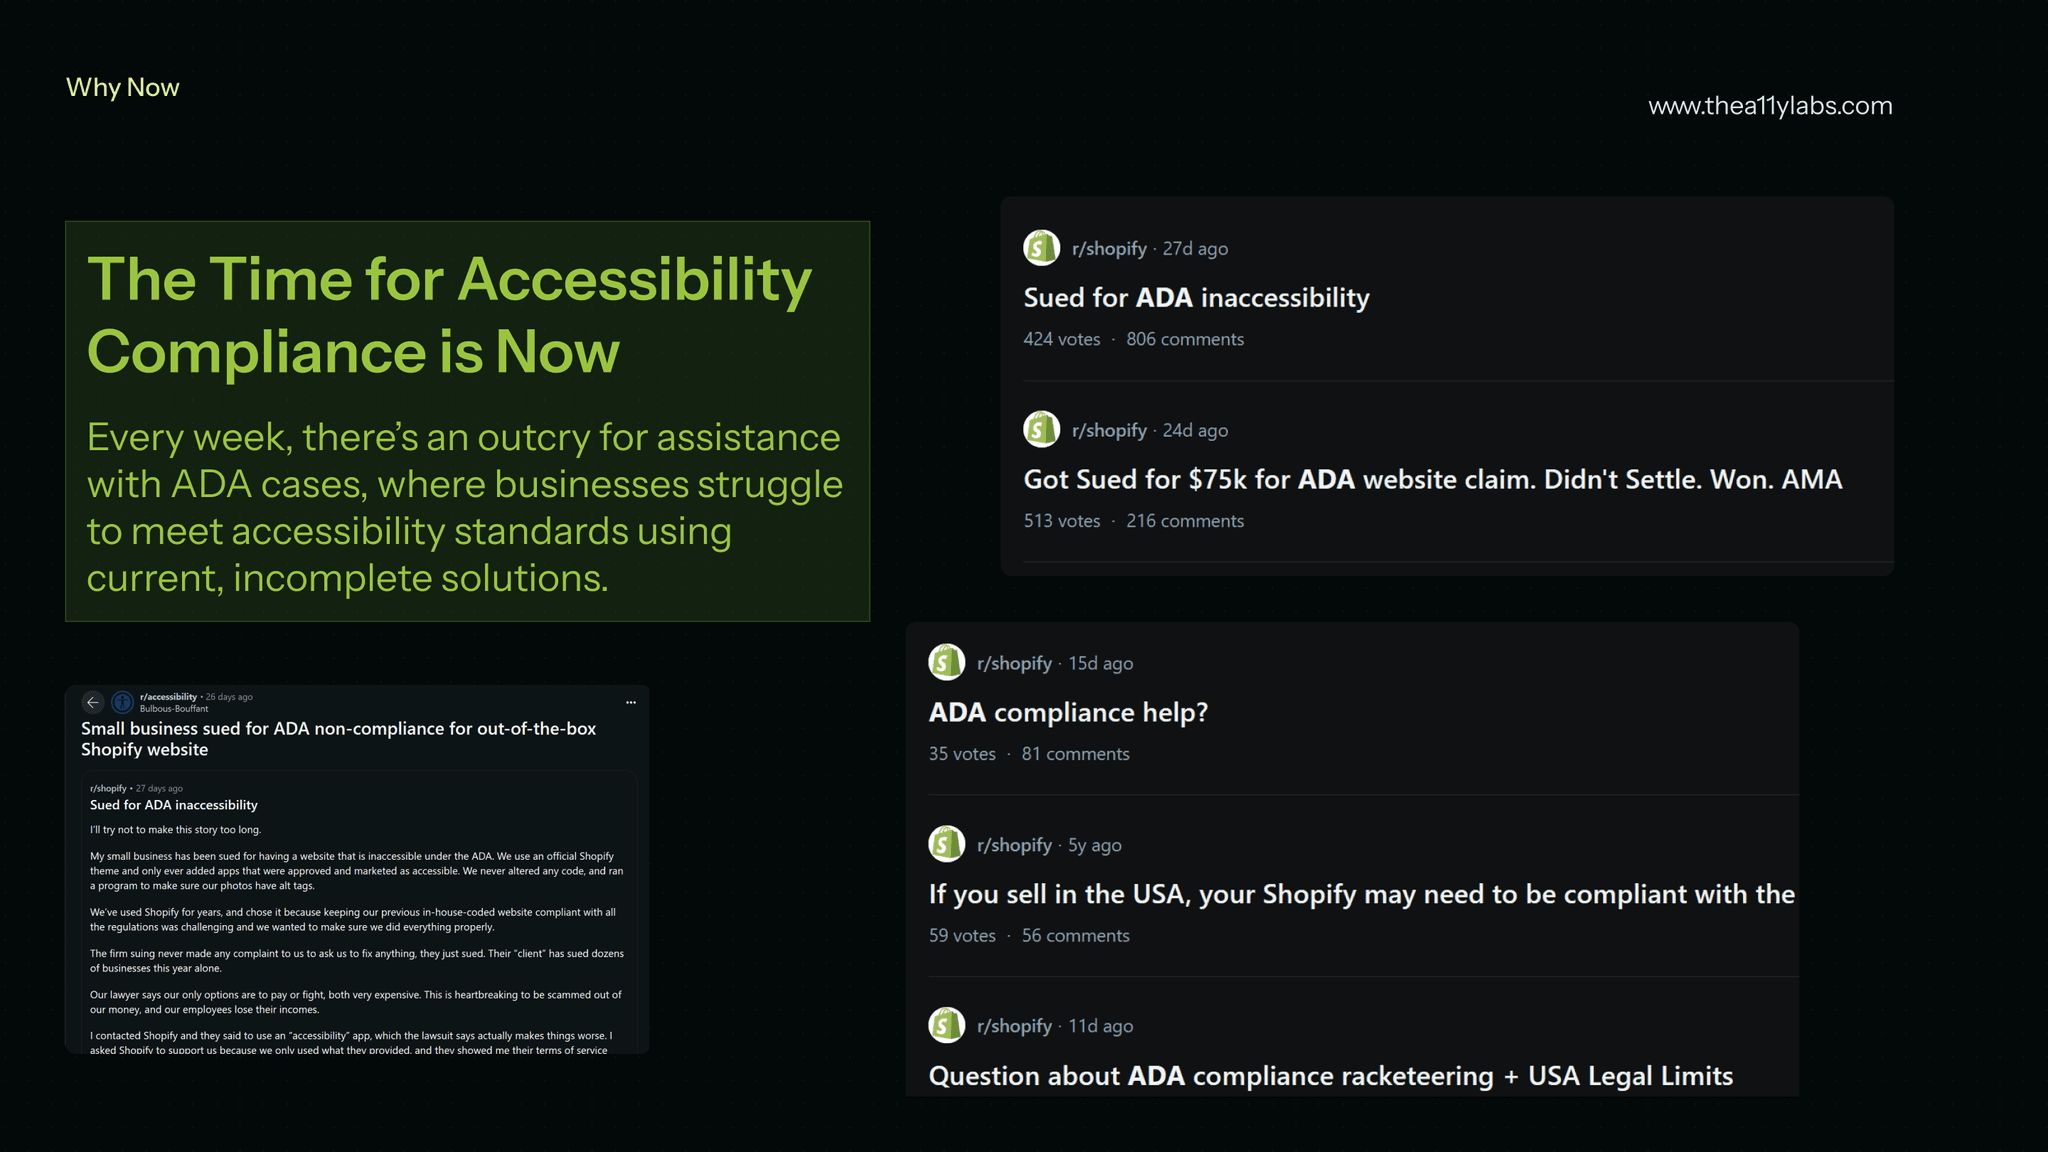Click the line 'I'll try not to make this story too long.'

click(x=175, y=830)
